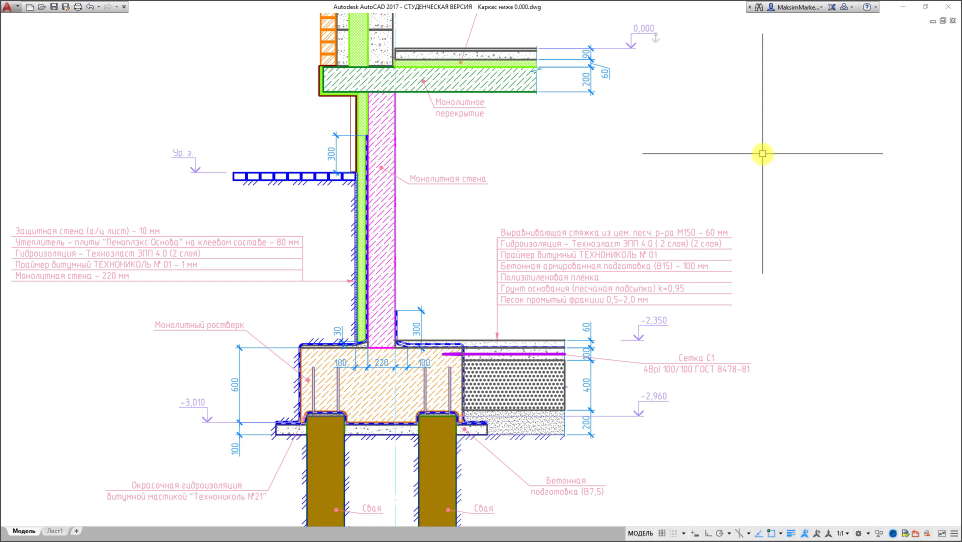Expand the redo history dropdown arrow
The width and height of the screenshot is (962, 542).
pos(117,7)
